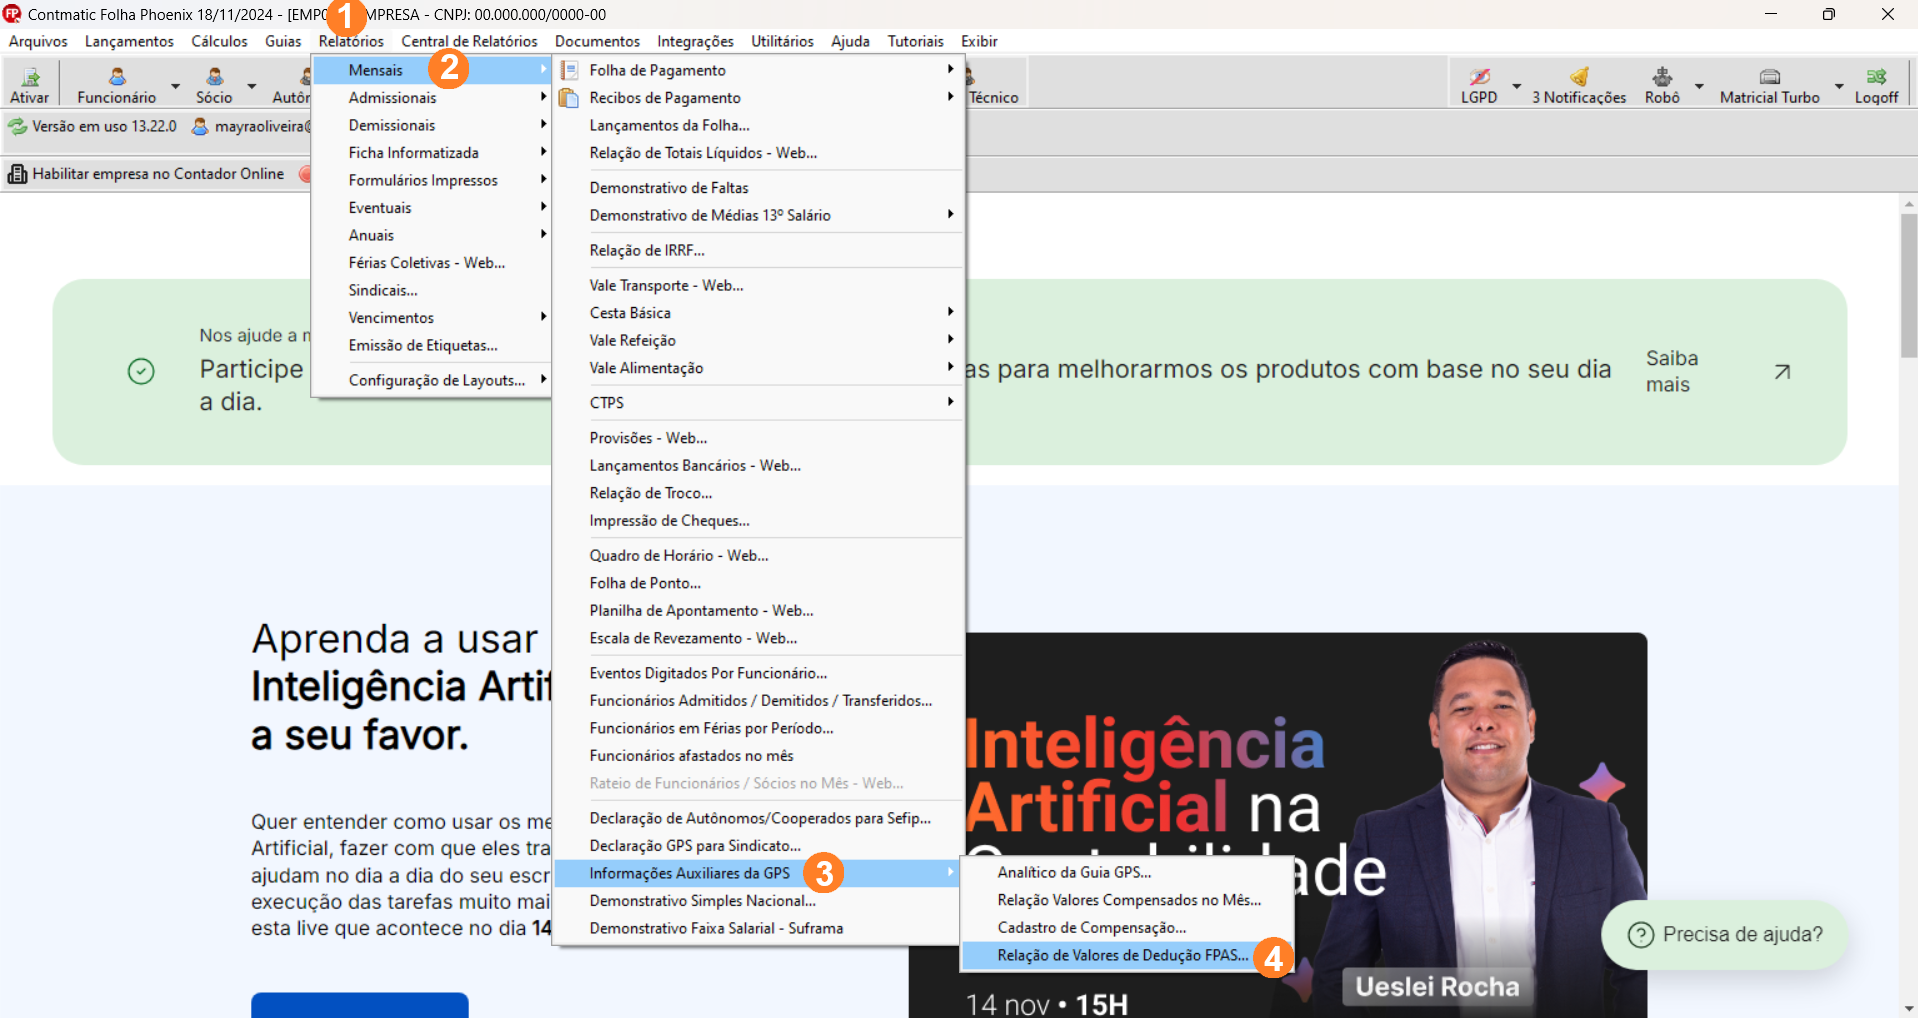Open the Funcionário toolbar icon
The width and height of the screenshot is (1918, 1018).
117,77
